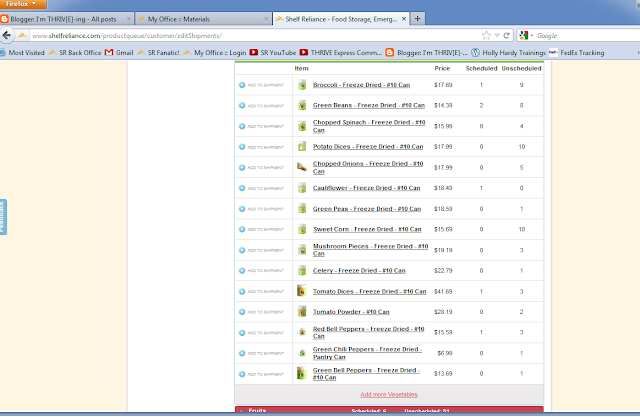The height and width of the screenshot is (417, 640).
Task: Open the Holly Hardy Trainings bookmark
Action: [x=509, y=53]
